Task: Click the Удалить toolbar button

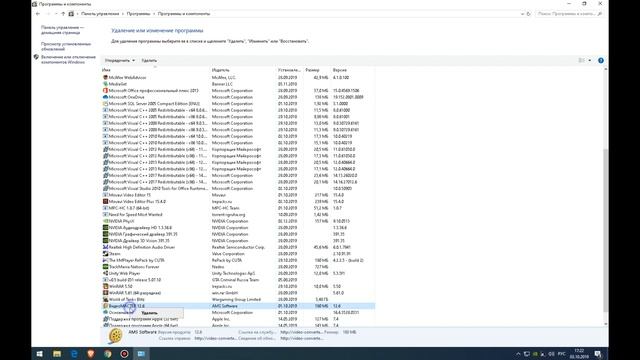Action: [149, 60]
